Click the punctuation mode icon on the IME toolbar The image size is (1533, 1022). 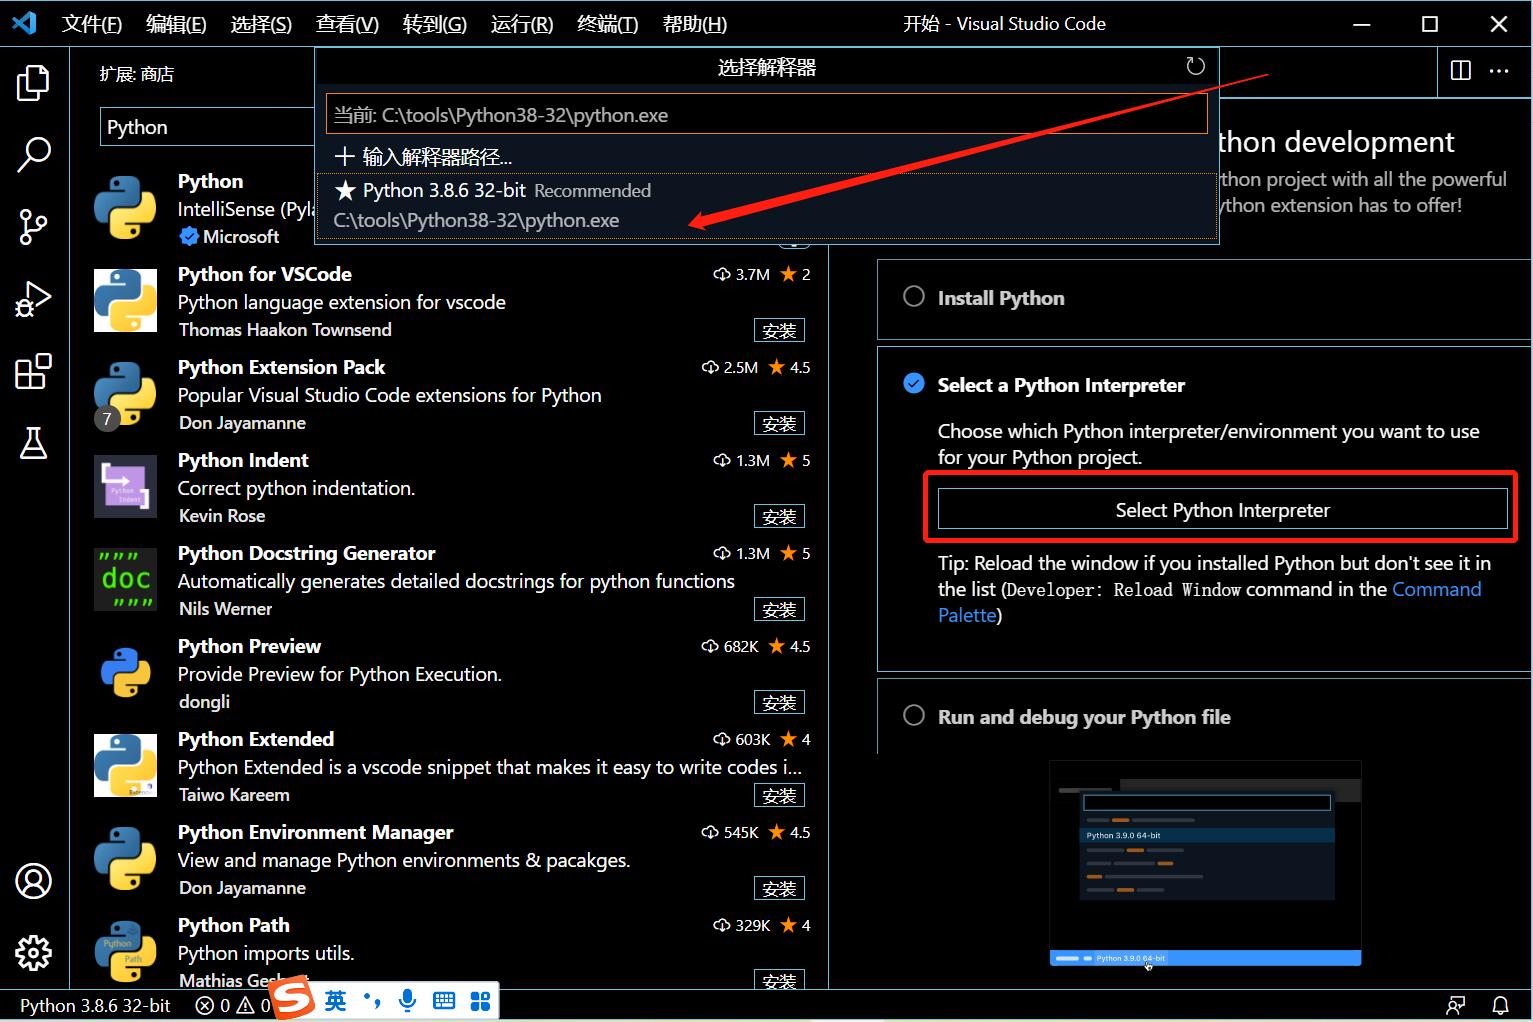click(372, 1001)
